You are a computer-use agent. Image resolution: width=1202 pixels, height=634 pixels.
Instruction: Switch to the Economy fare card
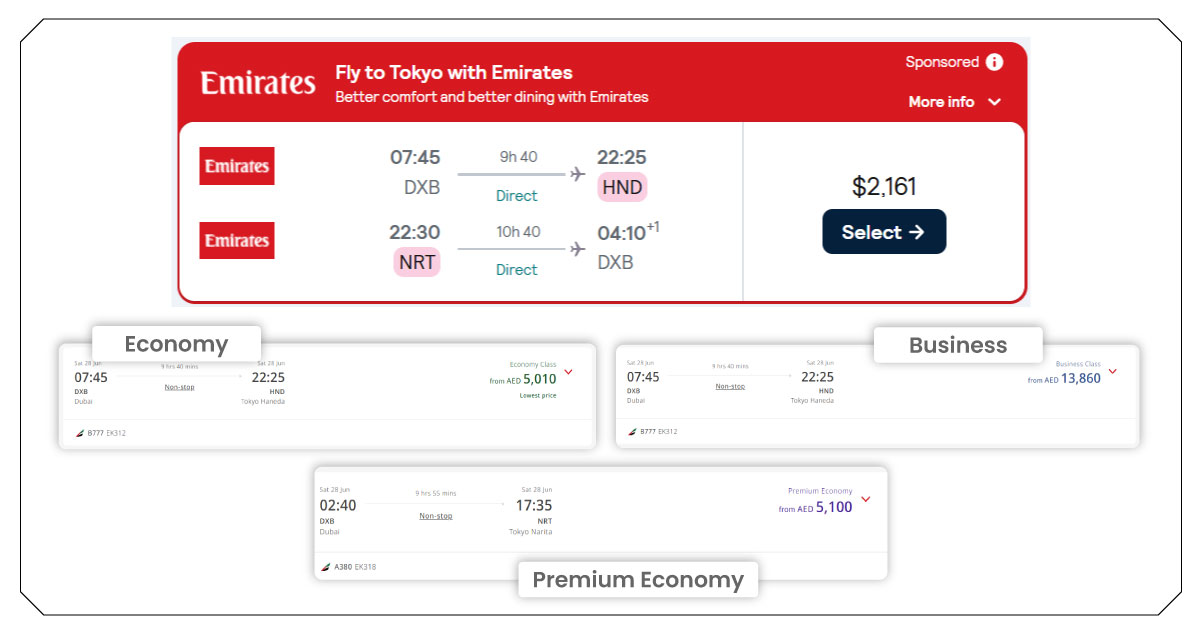pyautogui.click(x=176, y=343)
